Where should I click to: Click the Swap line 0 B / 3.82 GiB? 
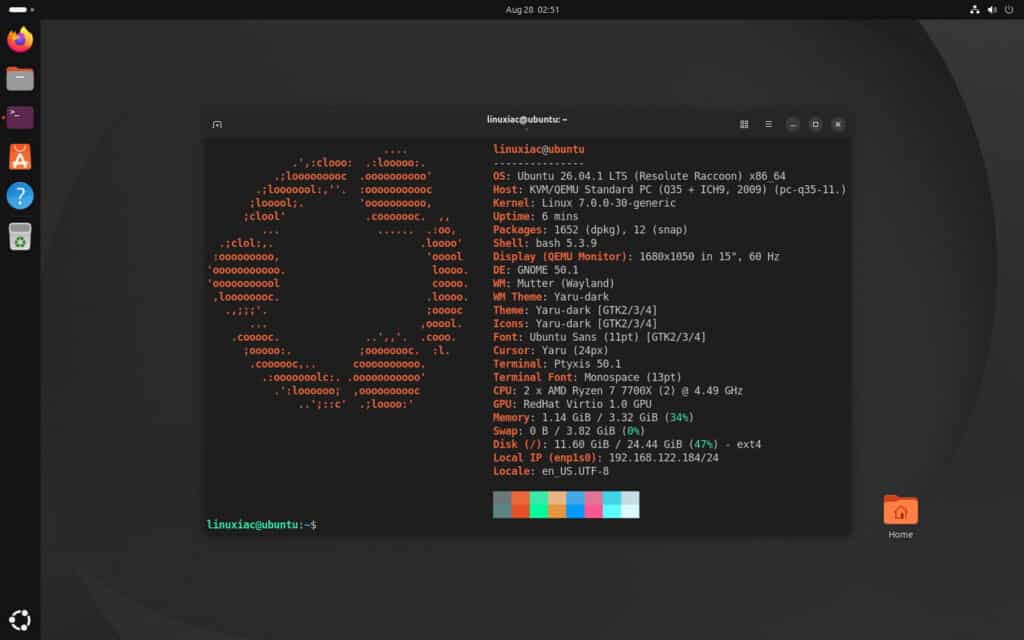[x=569, y=431]
